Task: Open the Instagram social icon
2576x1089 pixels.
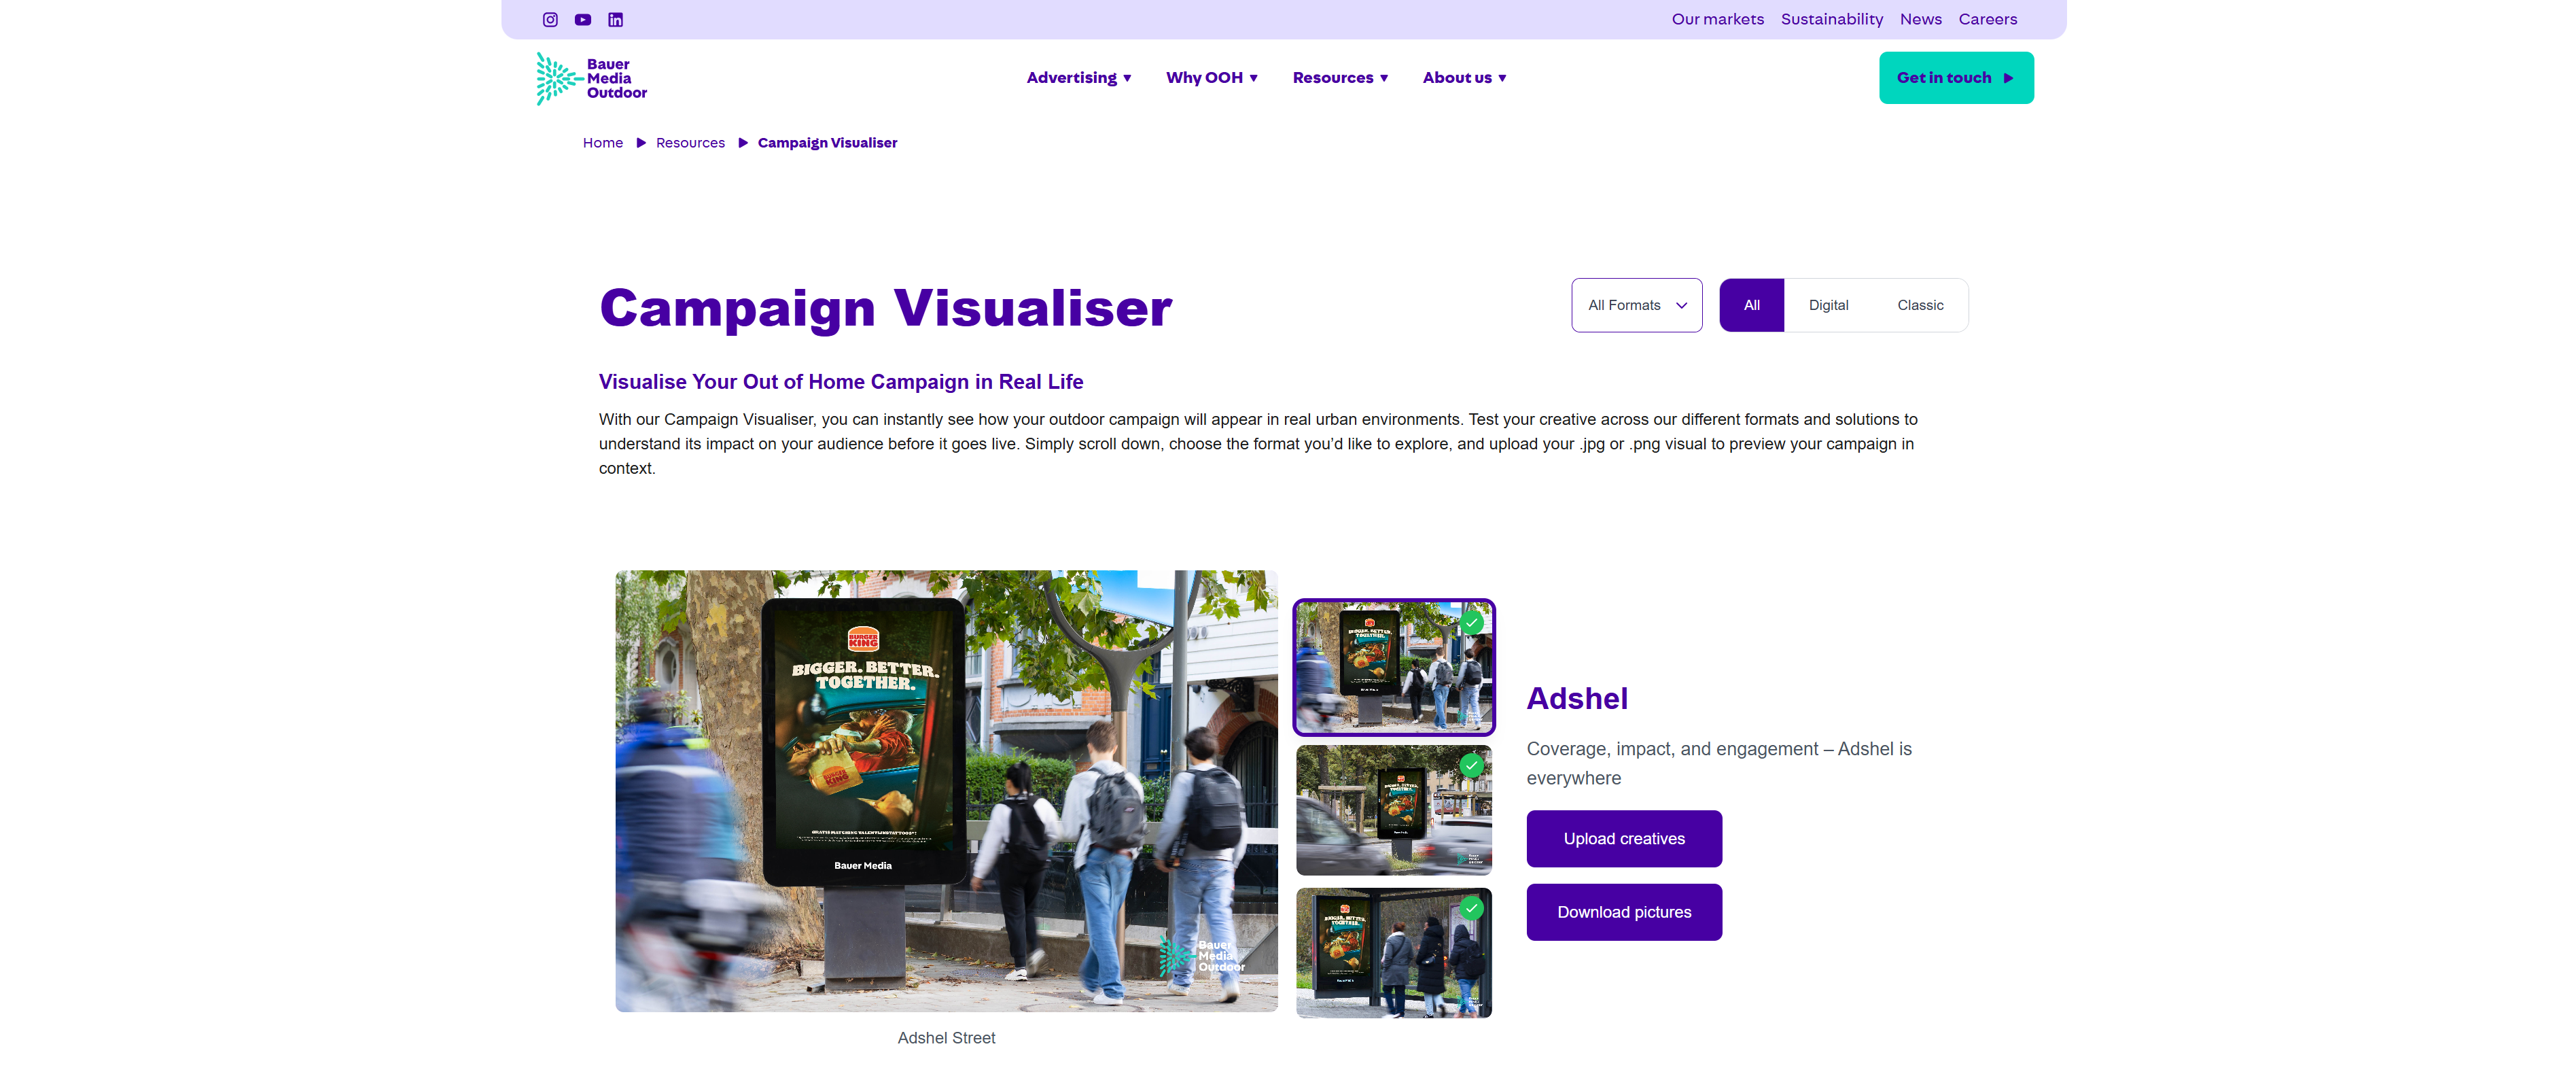Action: [550, 20]
